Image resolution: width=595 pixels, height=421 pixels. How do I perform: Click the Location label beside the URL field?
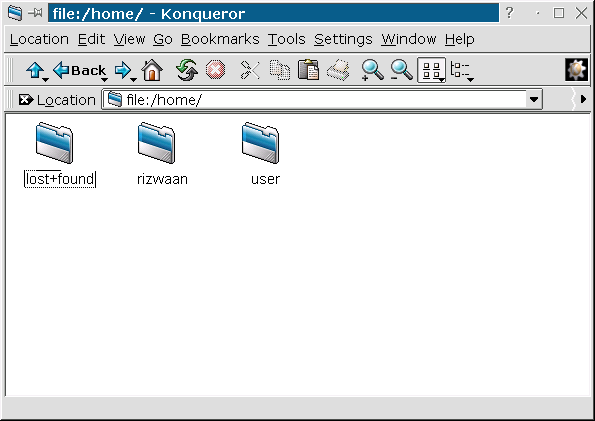66,100
